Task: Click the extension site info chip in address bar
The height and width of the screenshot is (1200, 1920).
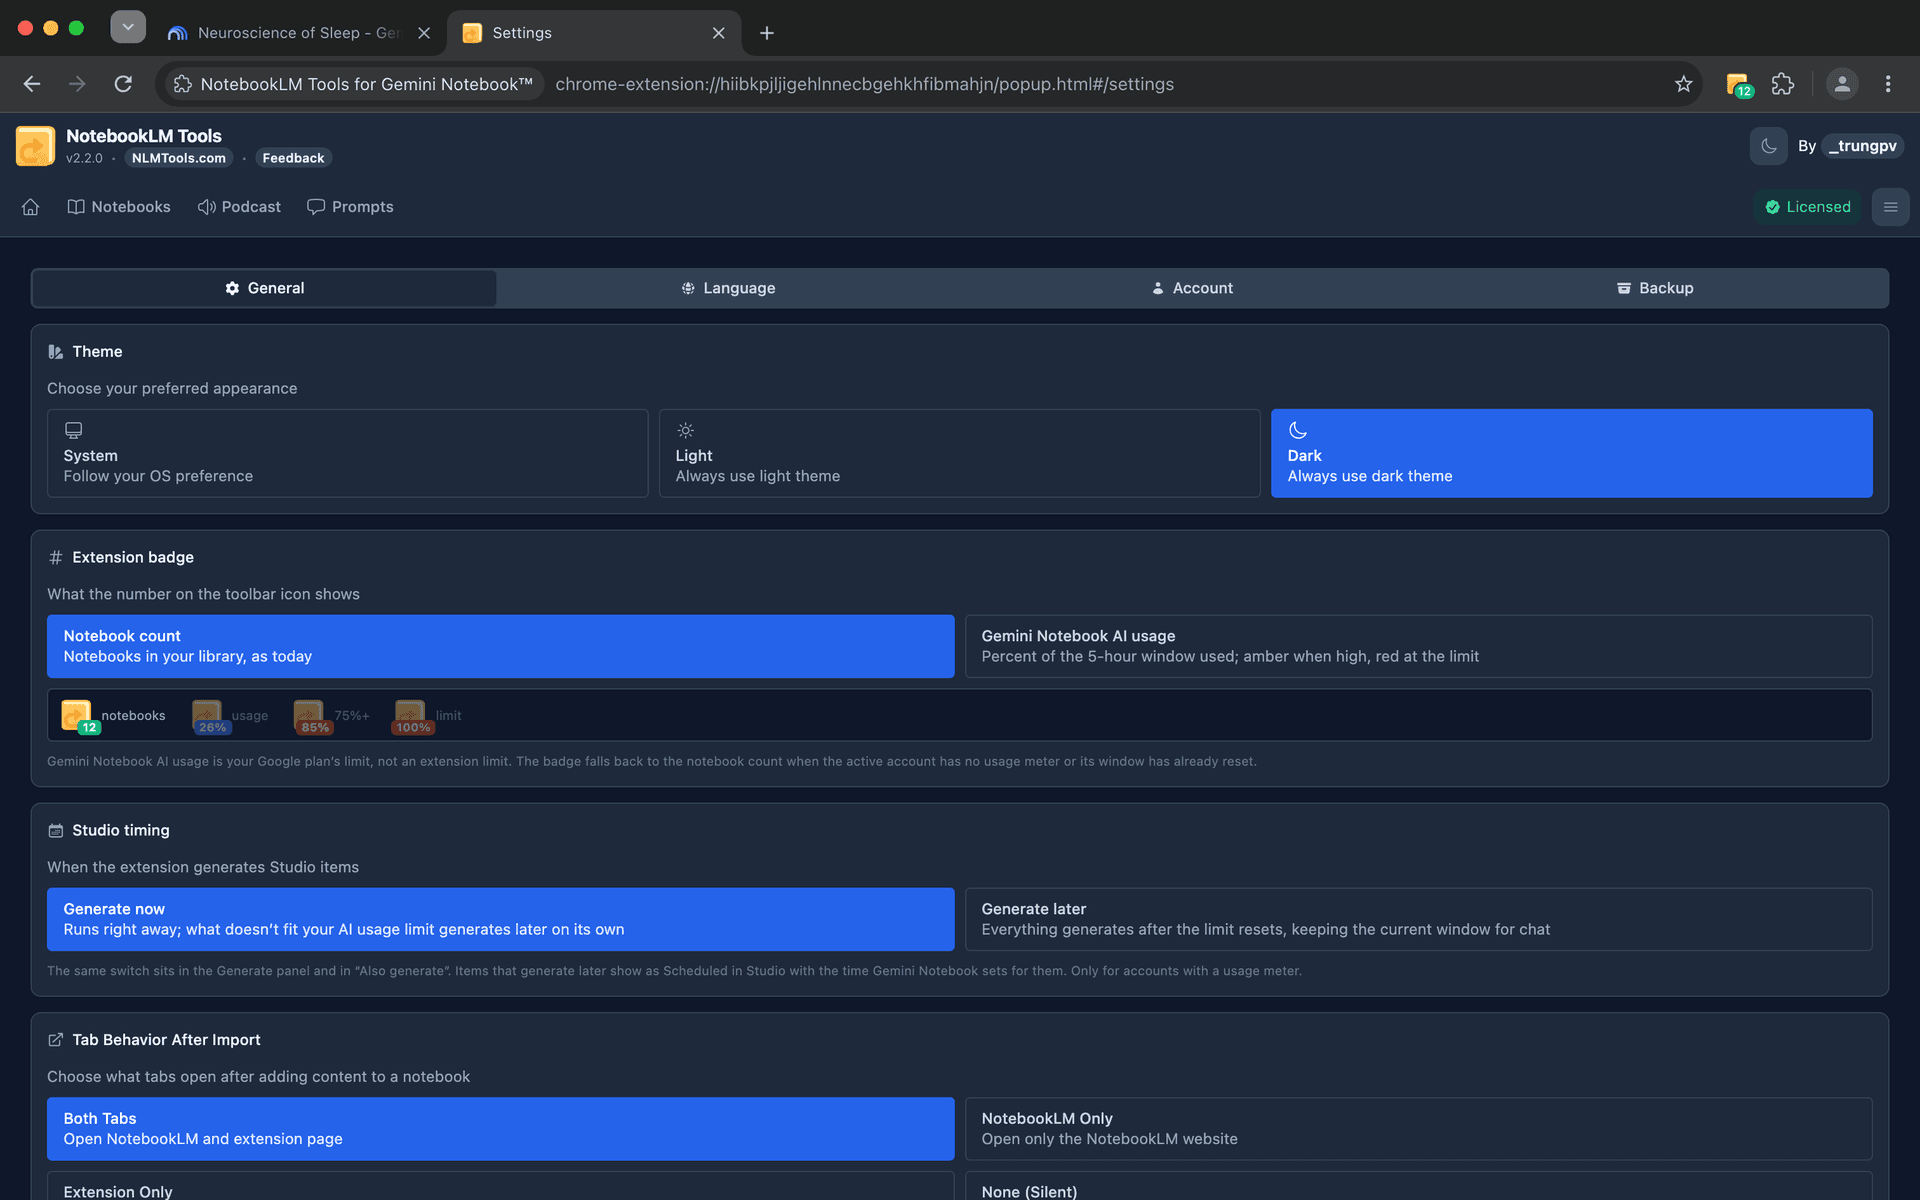Action: coord(354,84)
